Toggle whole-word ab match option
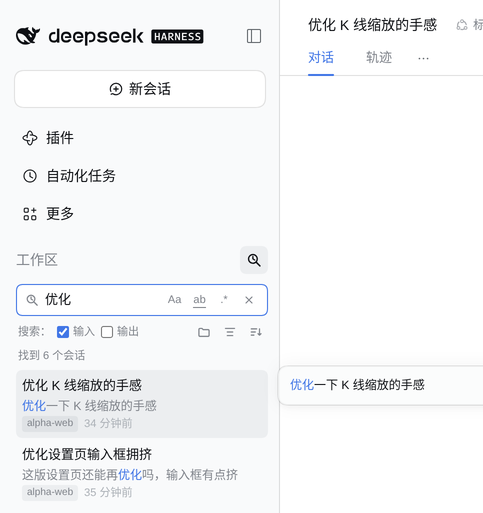Screen dimensions: 483x513 199,300
